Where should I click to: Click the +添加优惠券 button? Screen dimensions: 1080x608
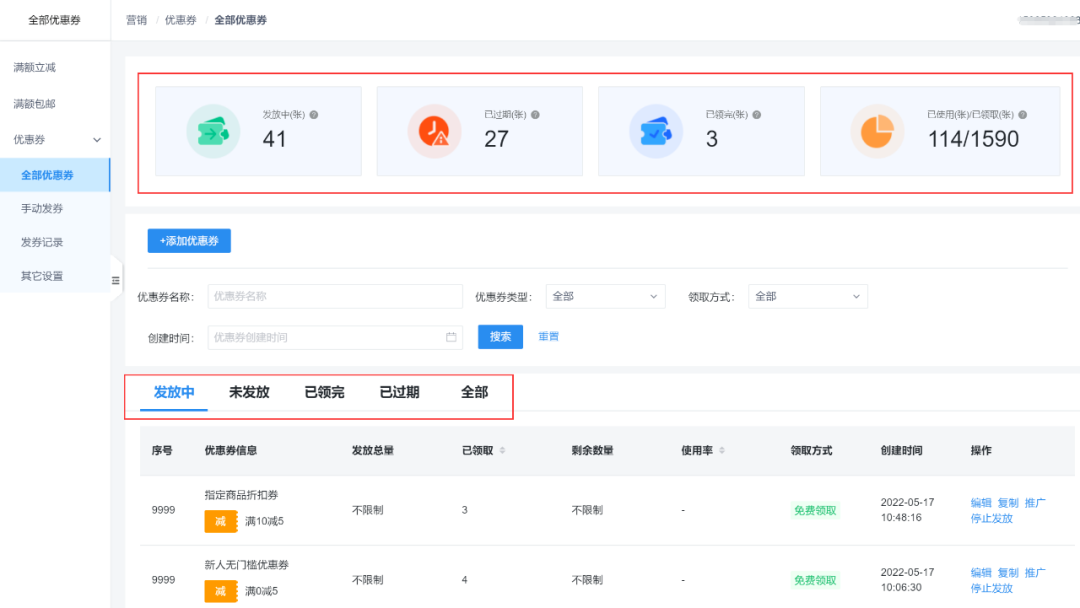189,241
